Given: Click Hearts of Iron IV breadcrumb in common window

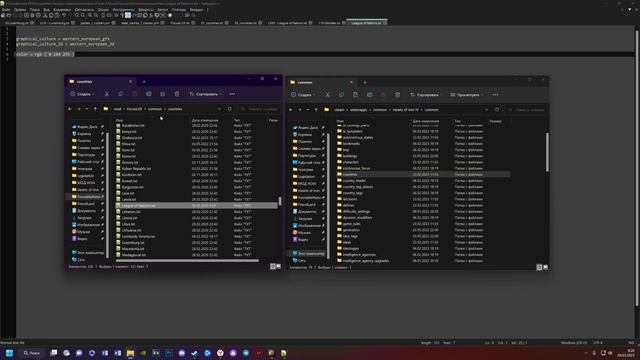Looking at the screenshot, I should [x=406, y=110].
